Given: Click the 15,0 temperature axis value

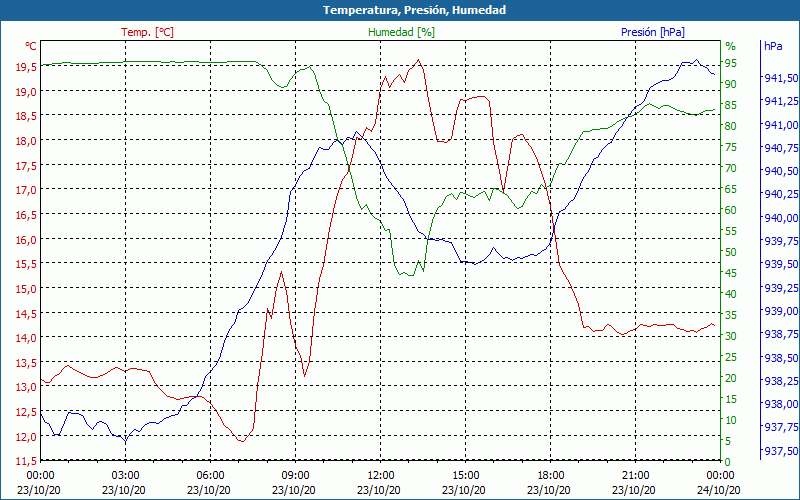Looking at the screenshot, I should [26, 289].
